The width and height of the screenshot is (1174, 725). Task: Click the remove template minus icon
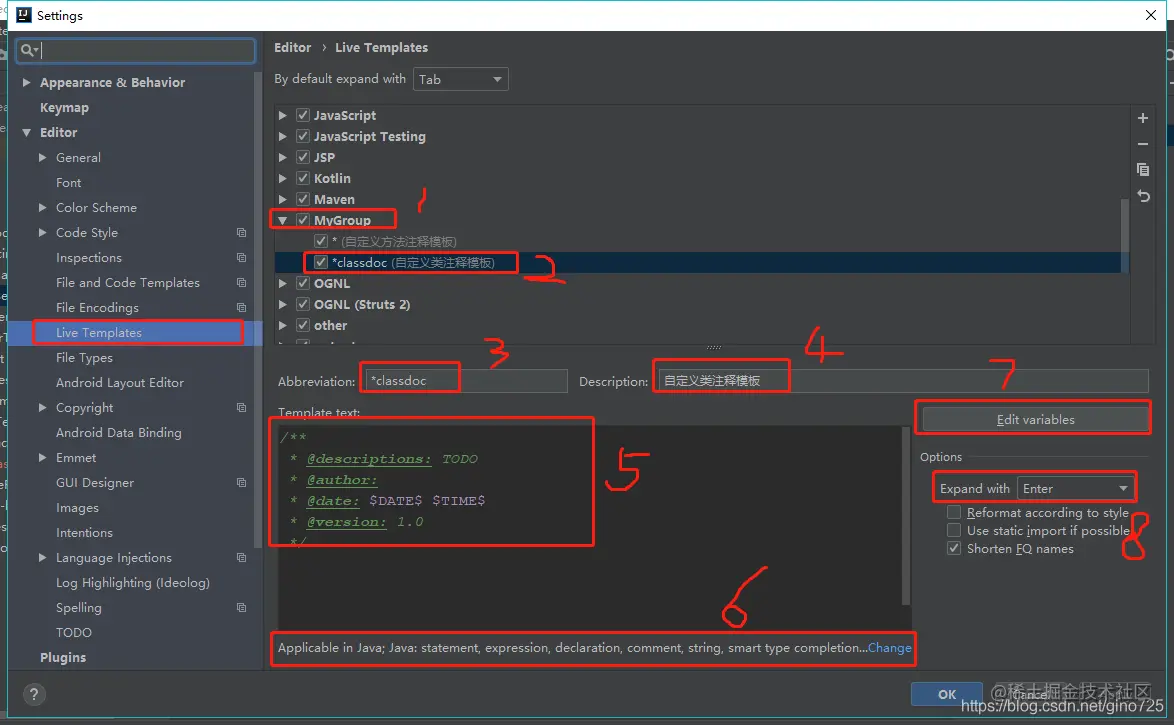tap(1143, 144)
